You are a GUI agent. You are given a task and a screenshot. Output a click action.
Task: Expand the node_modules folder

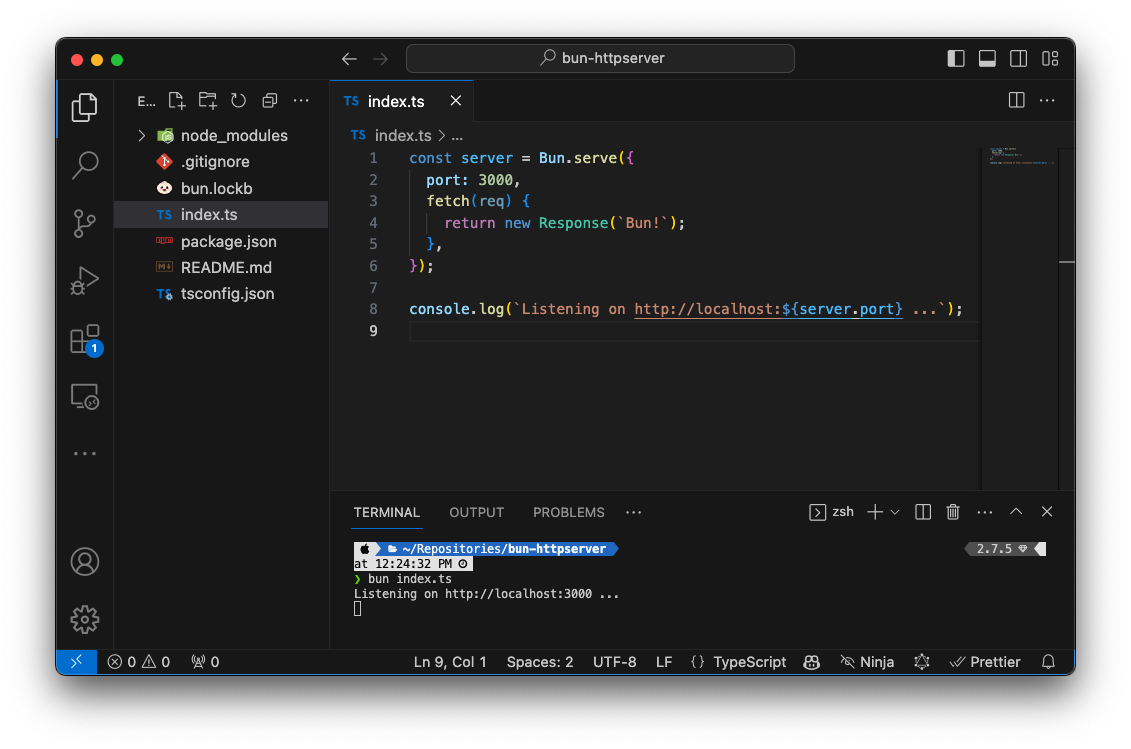click(x=221, y=136)
